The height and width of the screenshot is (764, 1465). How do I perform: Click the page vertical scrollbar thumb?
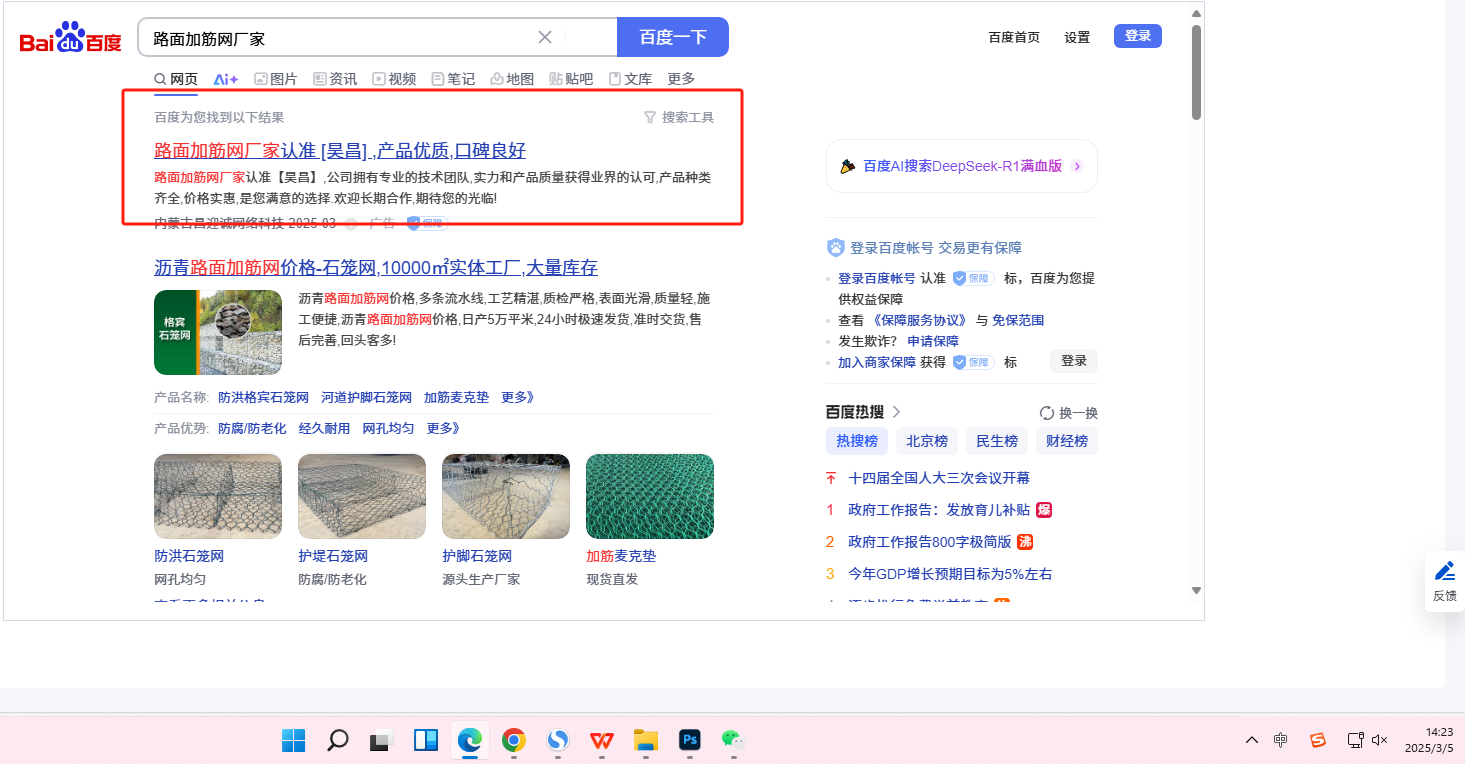(1196, 72)
